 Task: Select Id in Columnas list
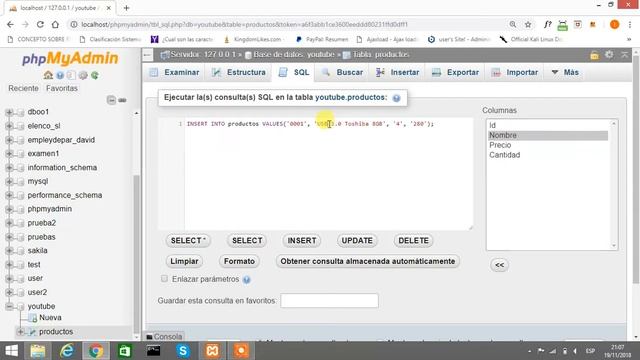548,125
